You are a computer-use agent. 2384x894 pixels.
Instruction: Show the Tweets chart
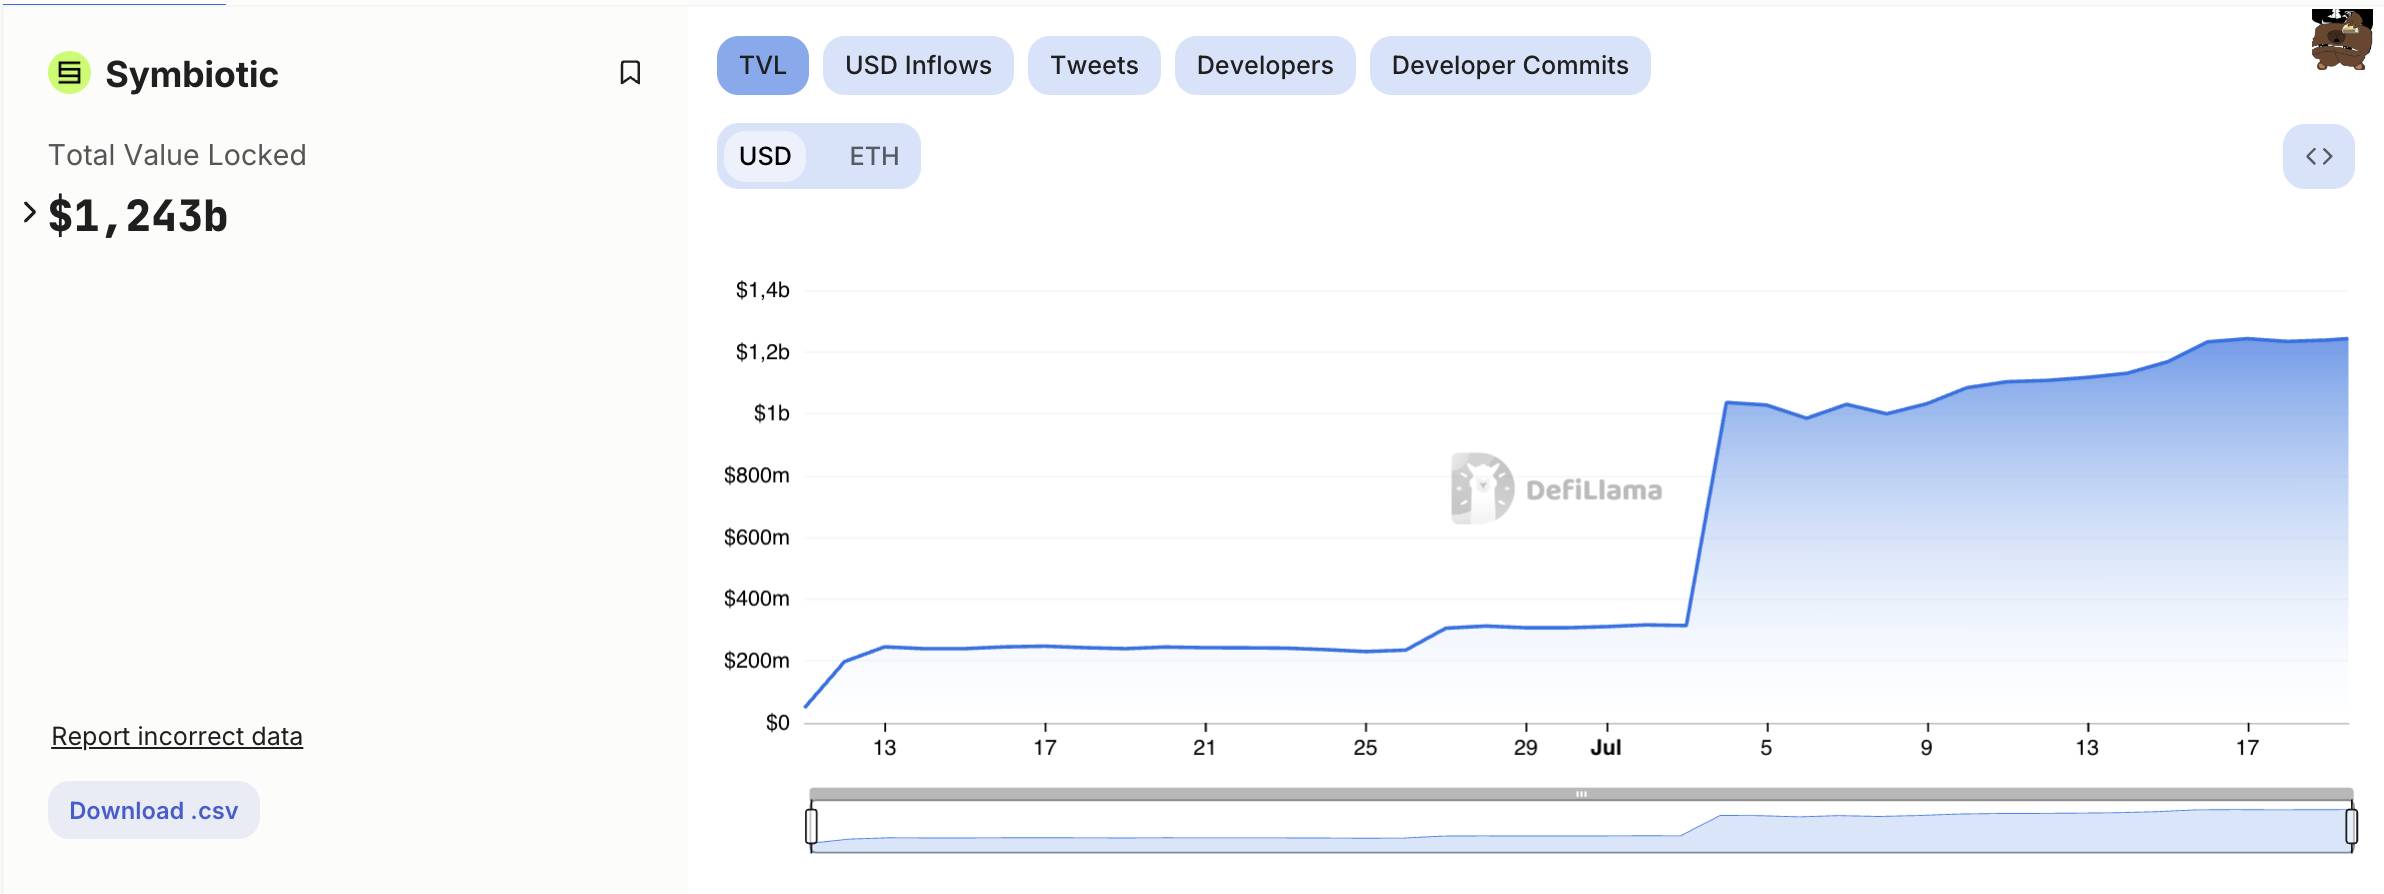pos(1094,65)
